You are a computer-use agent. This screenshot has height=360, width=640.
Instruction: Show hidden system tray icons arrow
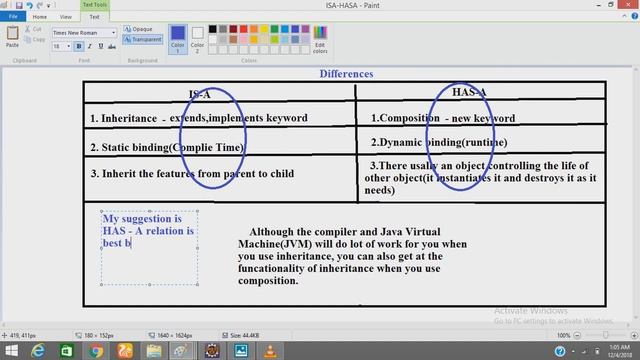pyautogui.click(x=573, y=351)
